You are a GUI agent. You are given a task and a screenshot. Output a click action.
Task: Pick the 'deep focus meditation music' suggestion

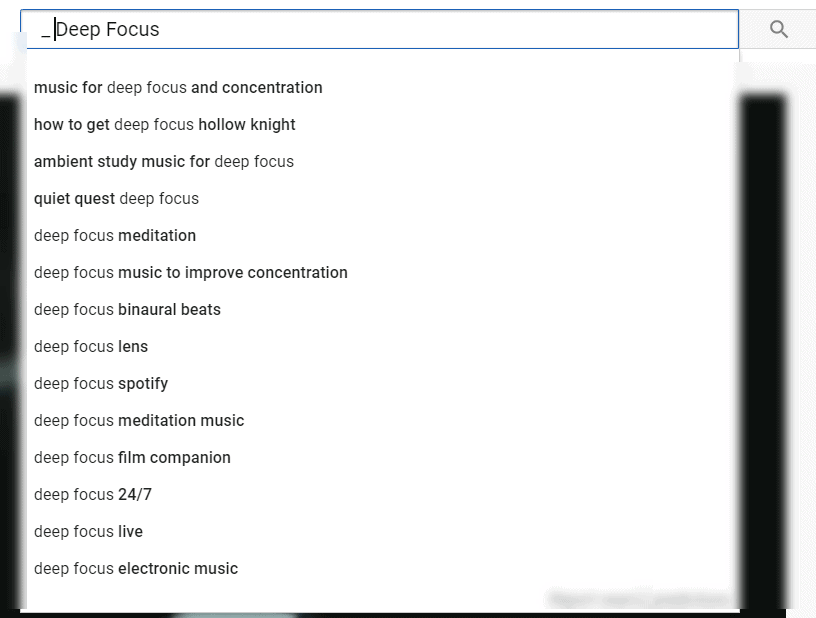(139, 421)
